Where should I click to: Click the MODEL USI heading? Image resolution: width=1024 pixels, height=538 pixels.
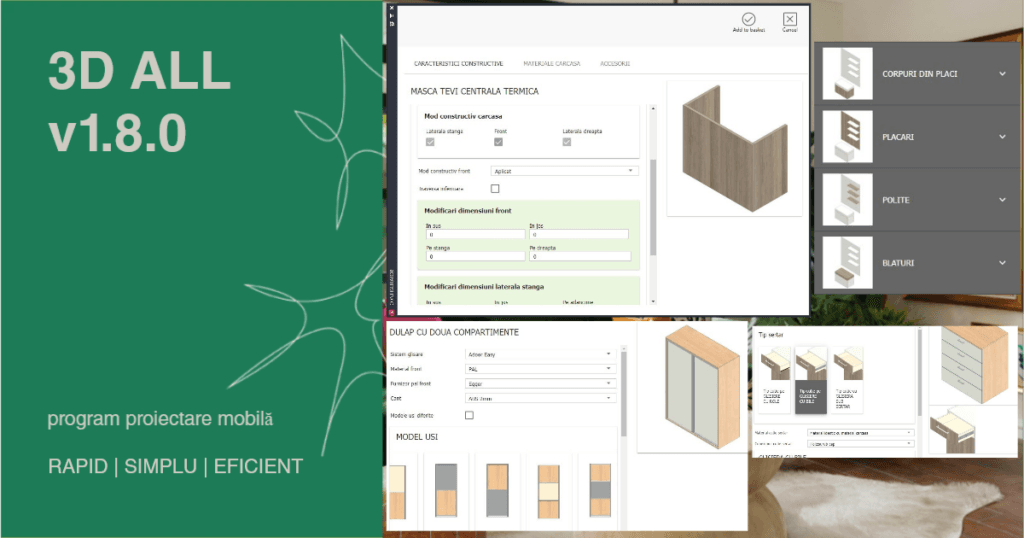pos(417,437)
